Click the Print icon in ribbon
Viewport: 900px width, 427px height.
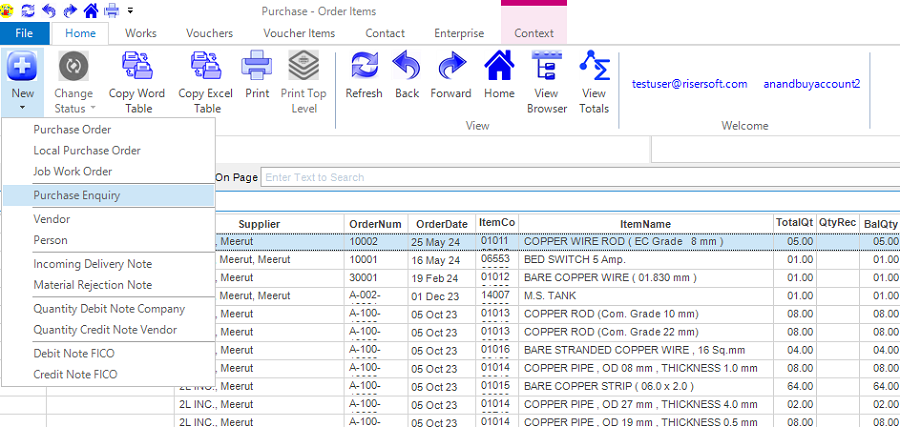[257, 67]
